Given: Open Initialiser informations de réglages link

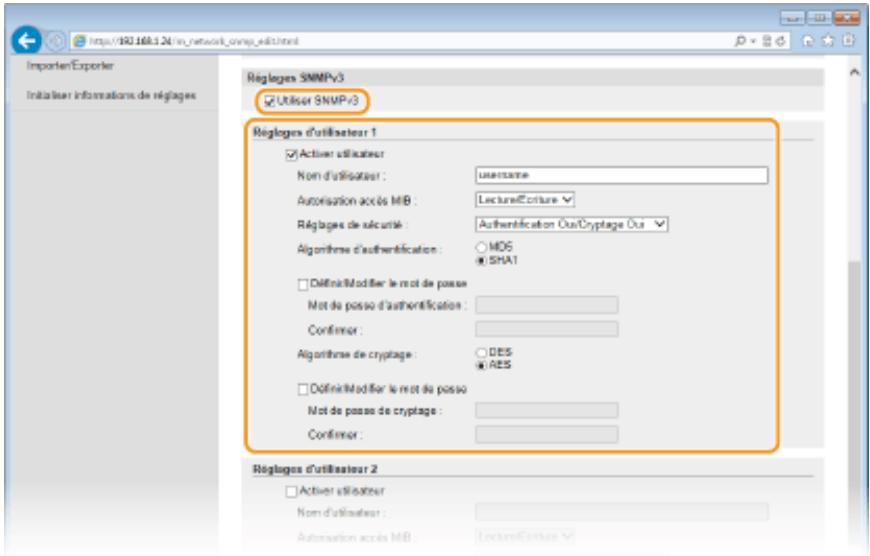Looking at the screenshot, I should [111, 95].
